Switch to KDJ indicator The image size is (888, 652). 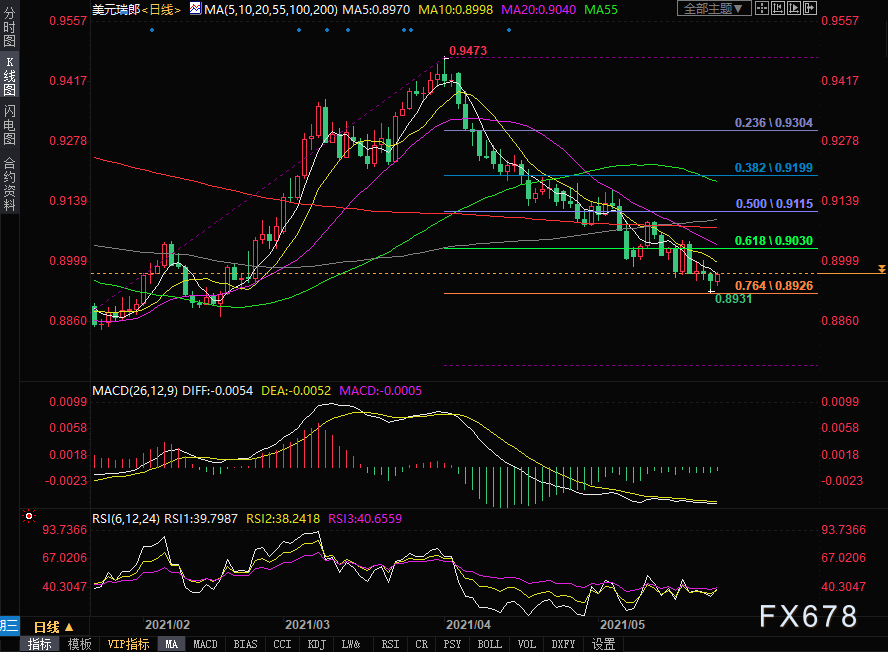[317, 644]
